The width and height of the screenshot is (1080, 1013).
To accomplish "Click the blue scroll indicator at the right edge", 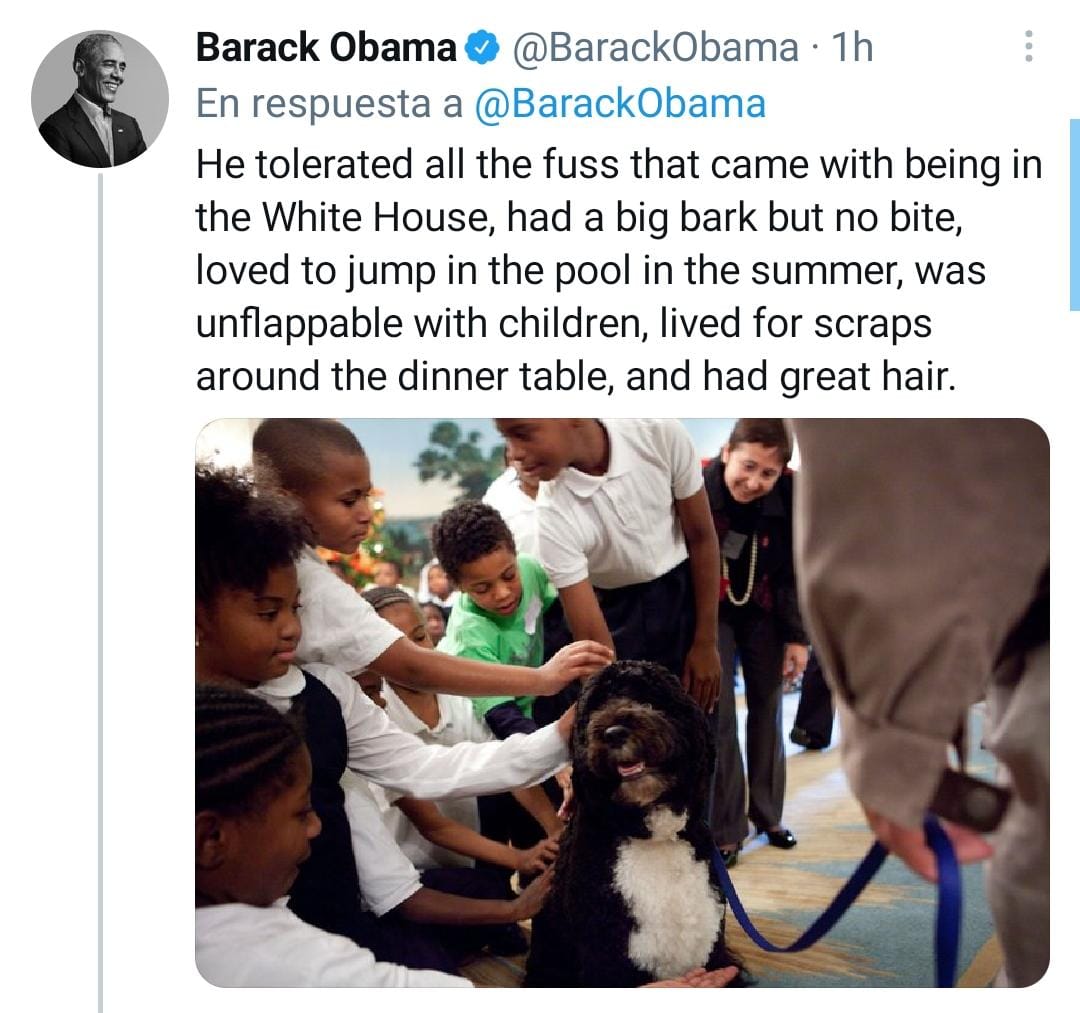I will click(x=1074, y=215).
